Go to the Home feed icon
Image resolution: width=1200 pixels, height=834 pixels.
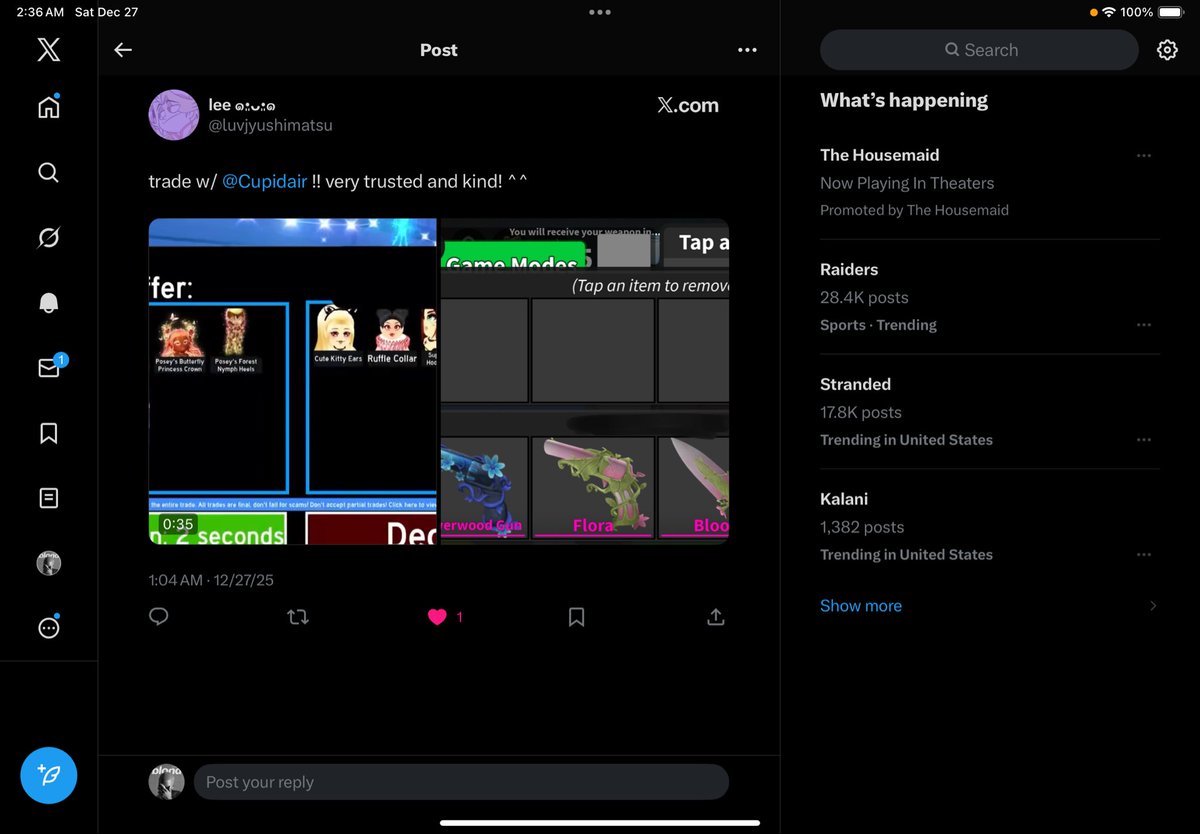pos(48,107)
